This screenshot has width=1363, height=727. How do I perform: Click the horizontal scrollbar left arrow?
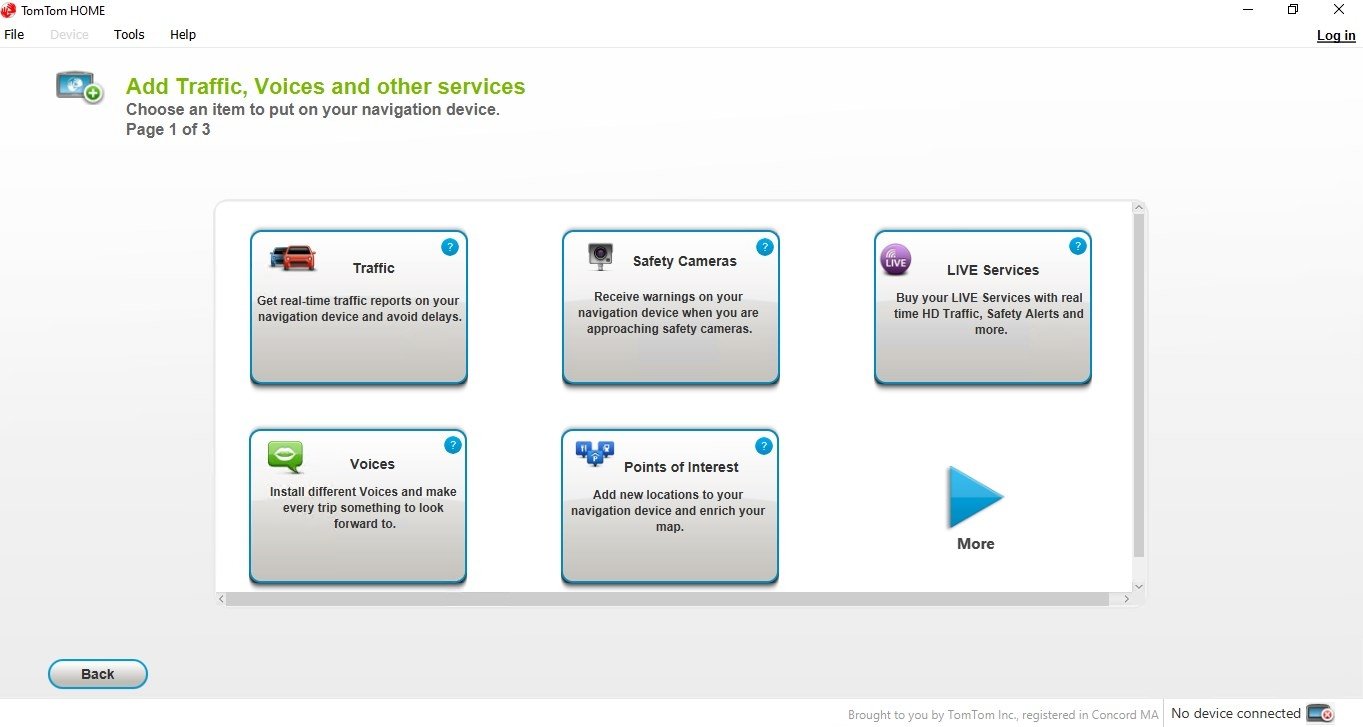coord(221,599)
